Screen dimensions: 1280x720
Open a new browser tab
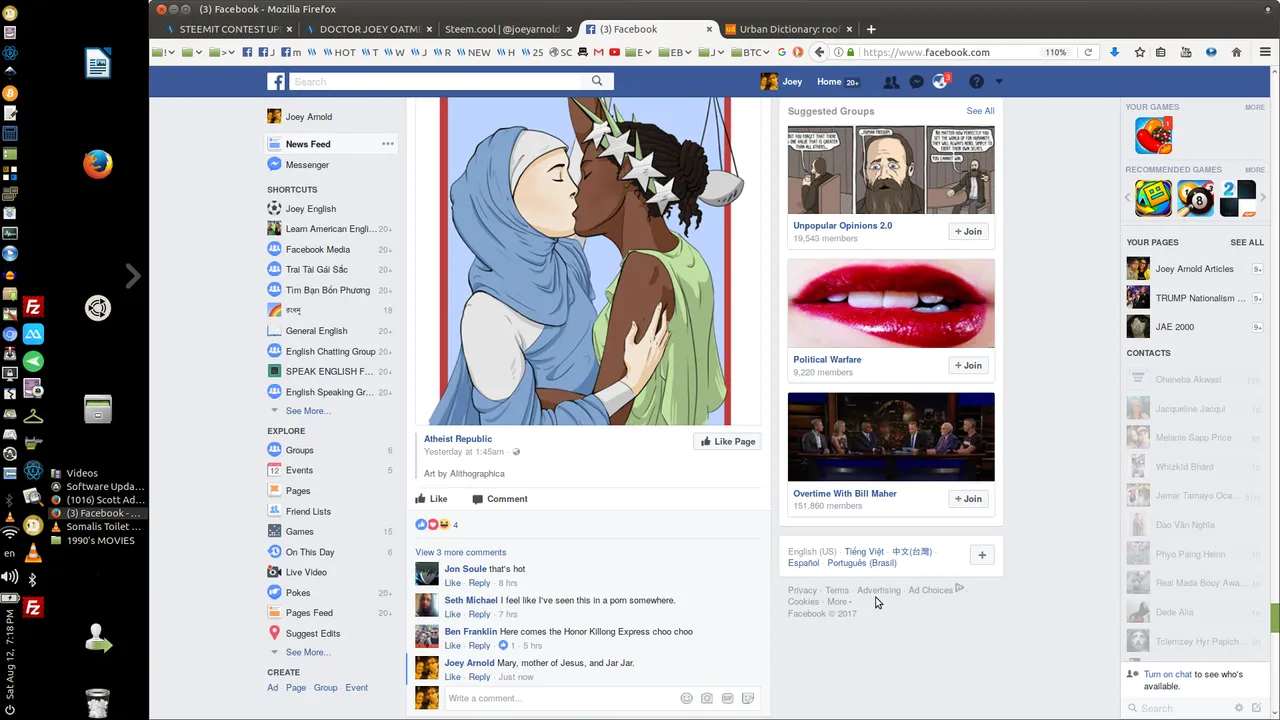click(871, 29)
